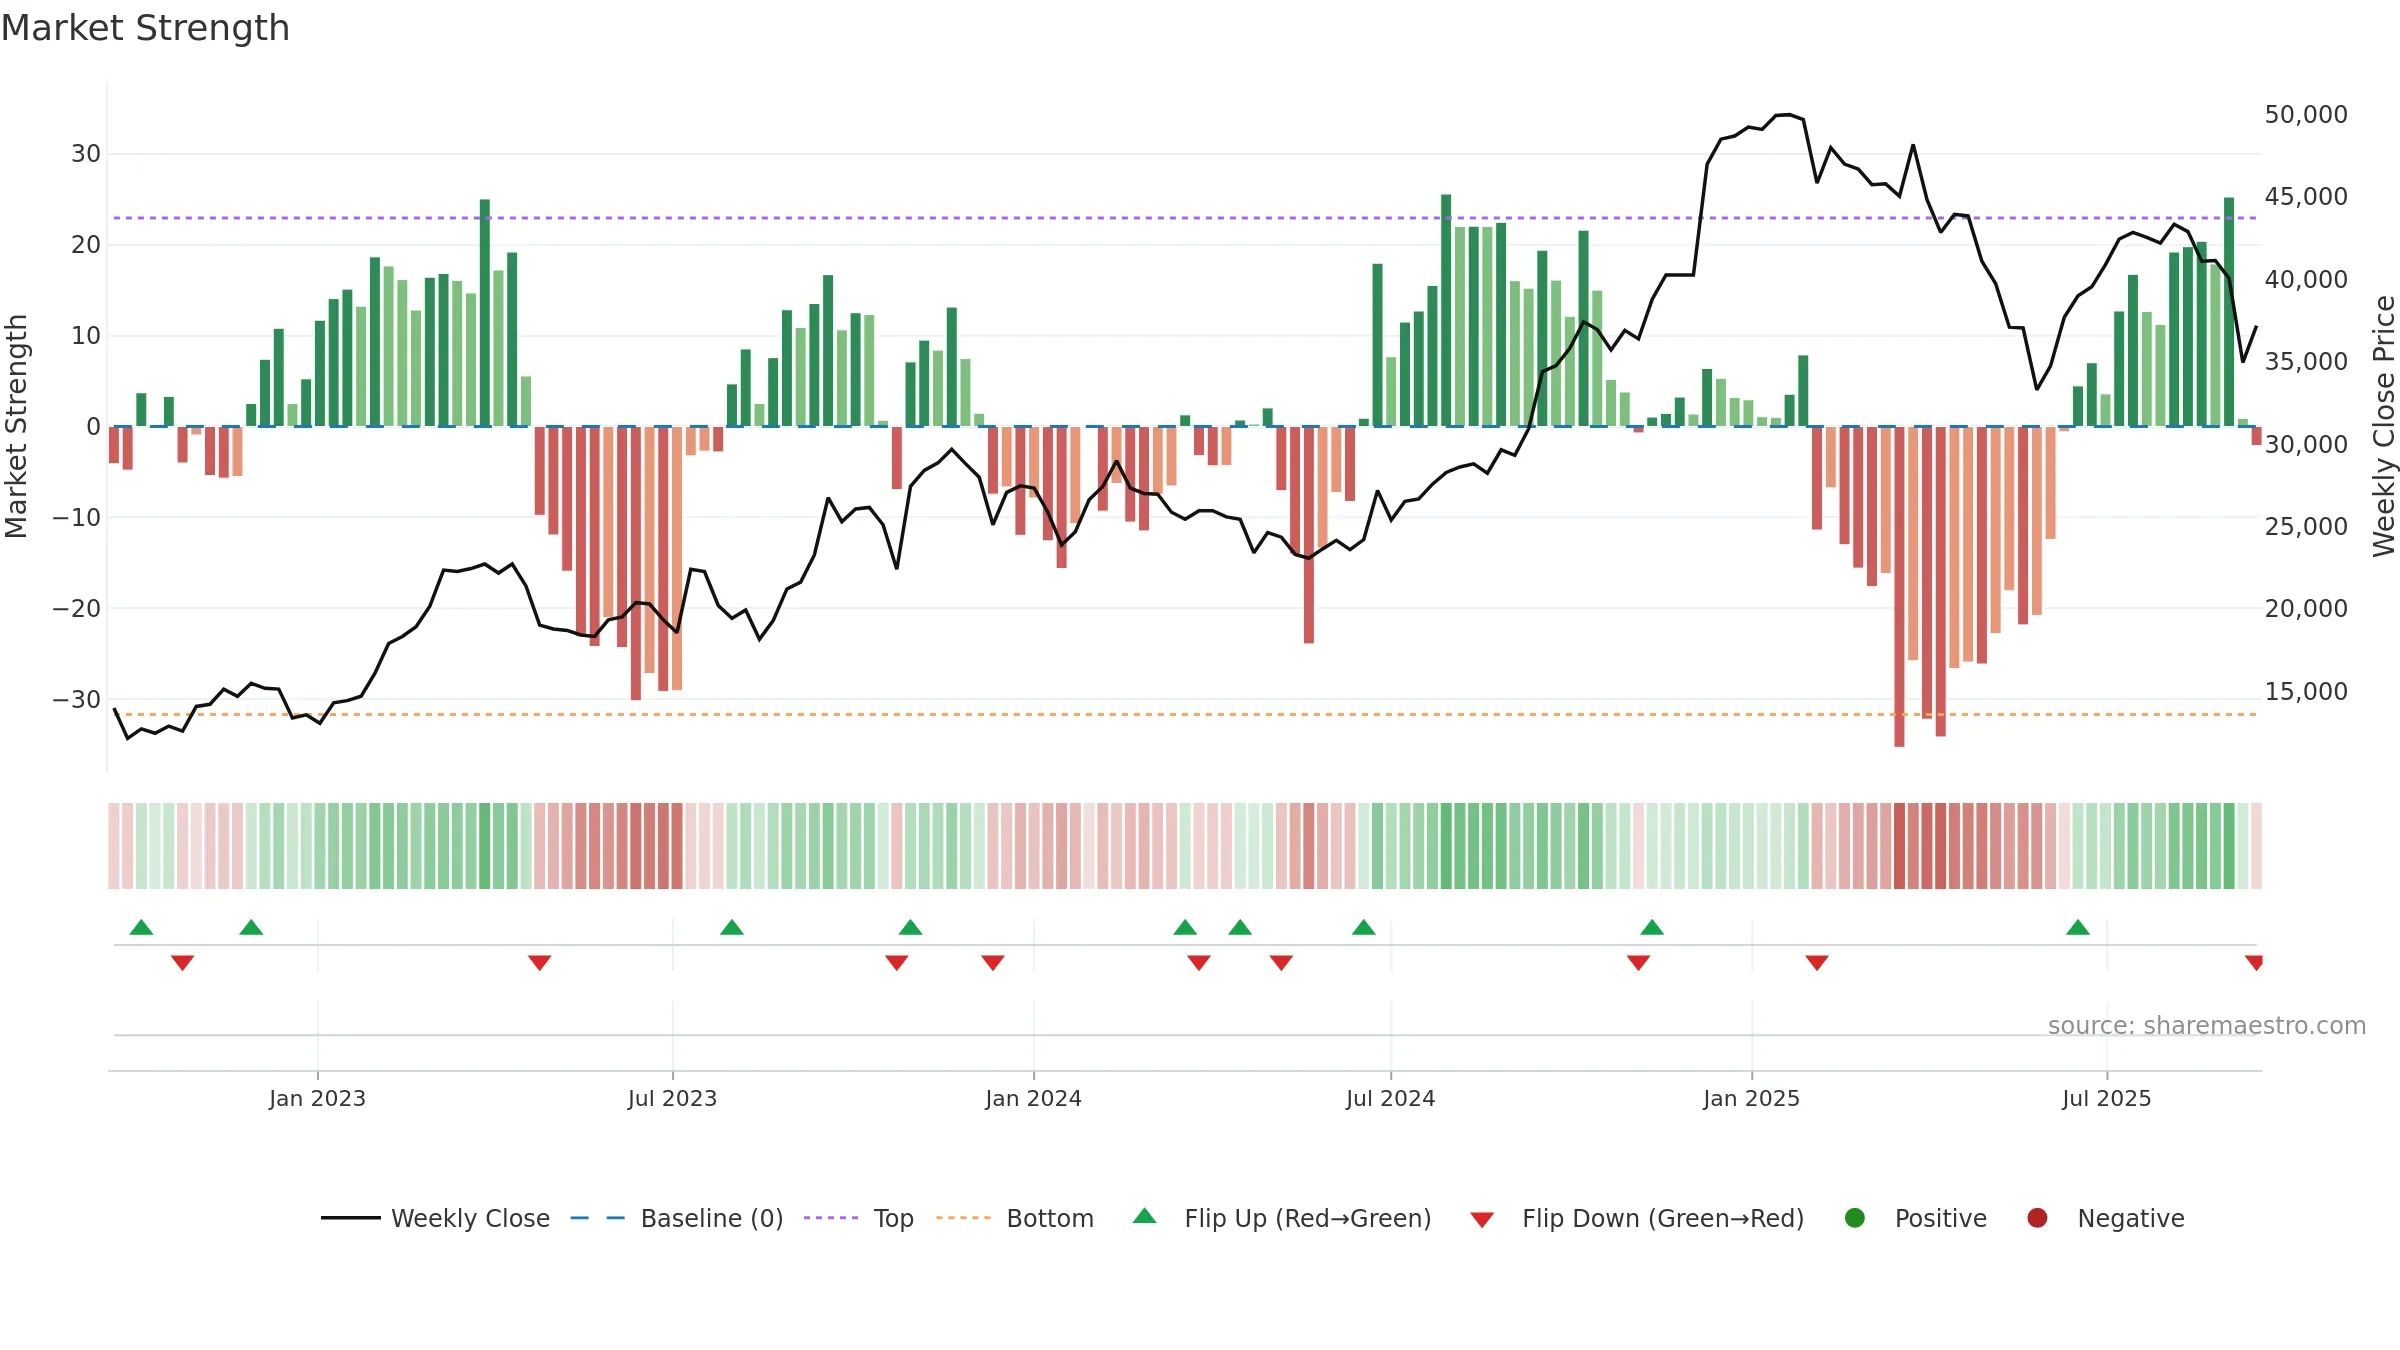Click the orange dotted Bottom line sample in legend
Screen dimensions: 2400x1350
(964, 1218)
